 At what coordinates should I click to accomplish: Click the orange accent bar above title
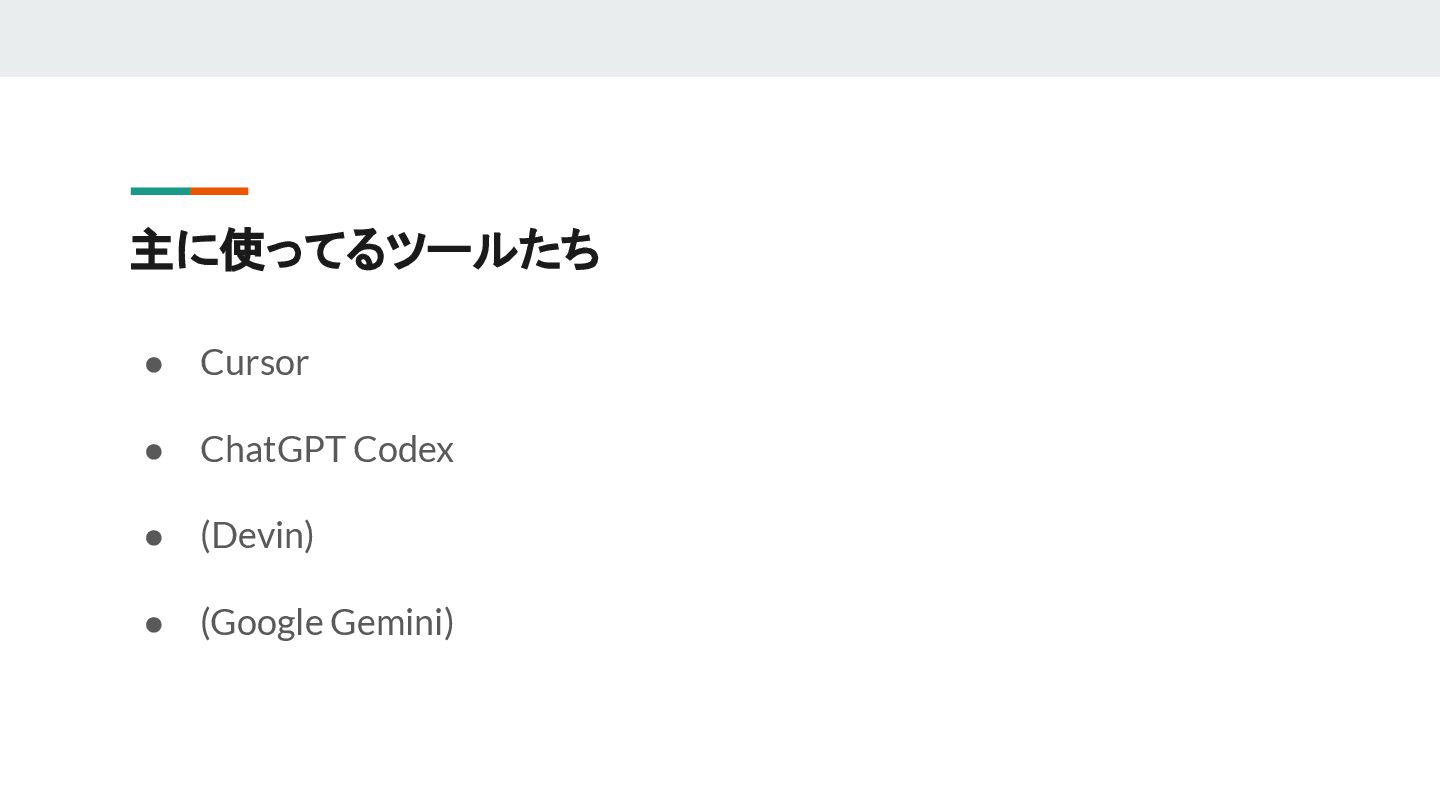219,191
